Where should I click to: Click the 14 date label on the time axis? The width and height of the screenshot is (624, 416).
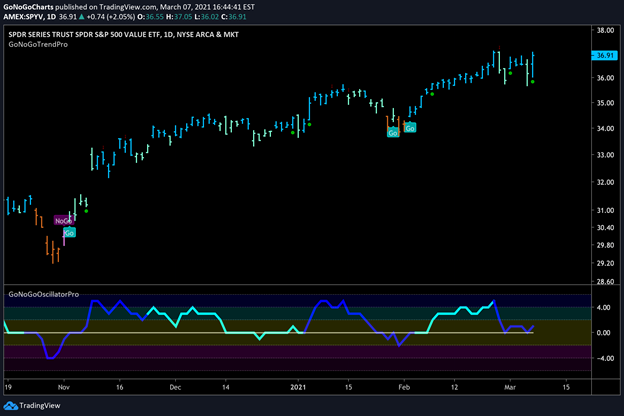(226, 387)
